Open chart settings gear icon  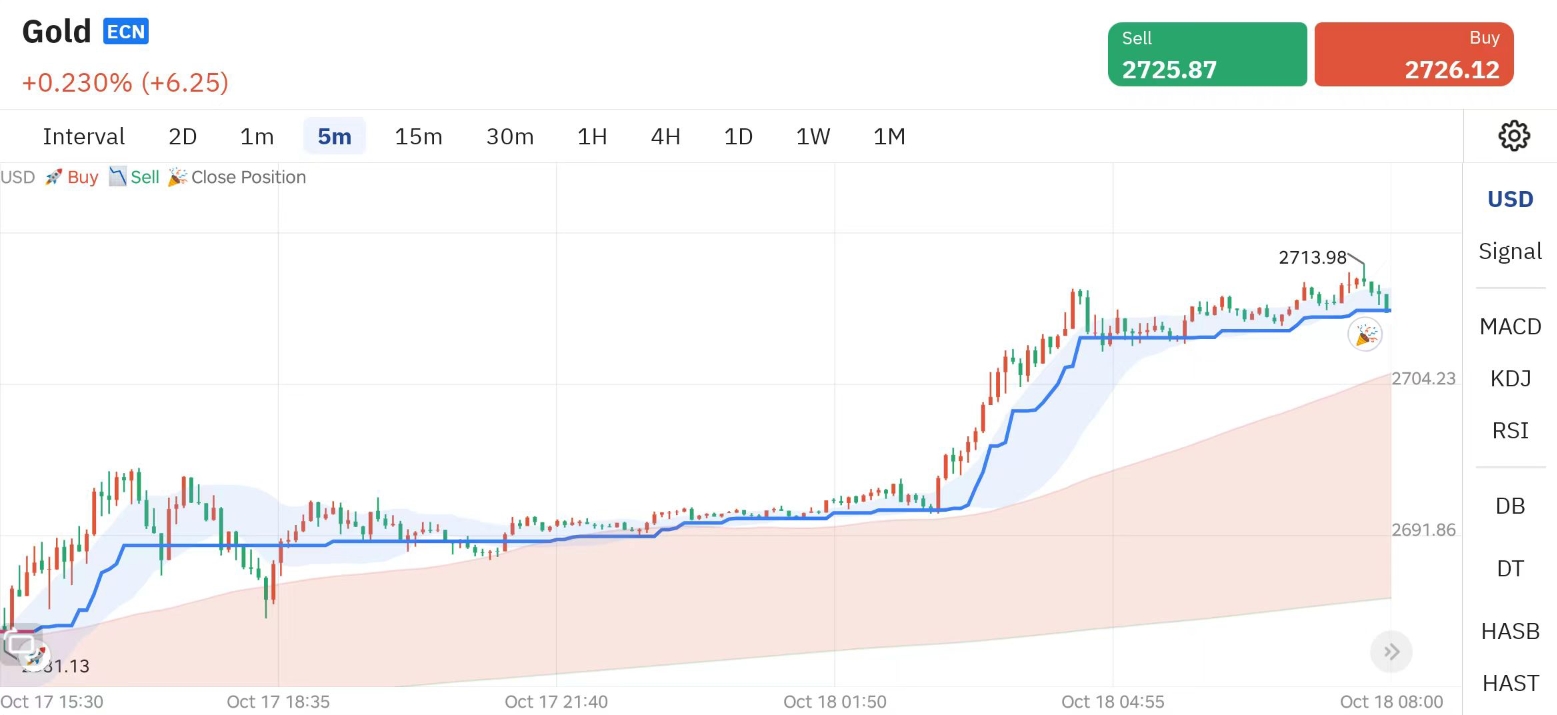tap(1514, 136)
